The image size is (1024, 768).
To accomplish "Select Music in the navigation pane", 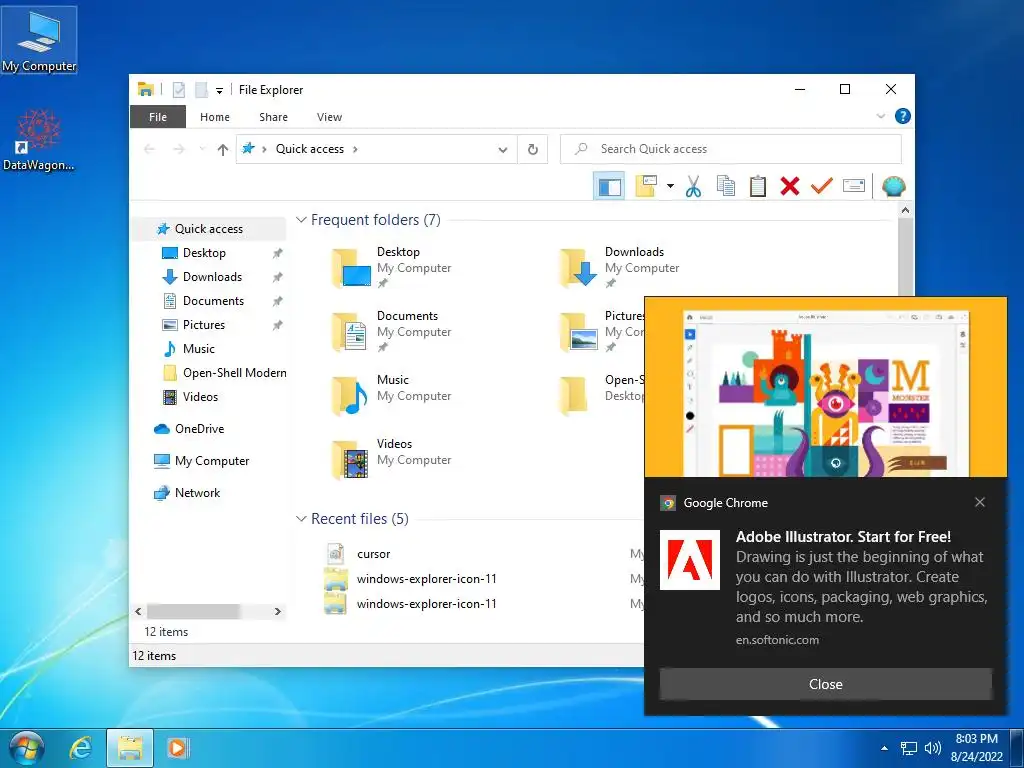I will (x=199, y=349).
